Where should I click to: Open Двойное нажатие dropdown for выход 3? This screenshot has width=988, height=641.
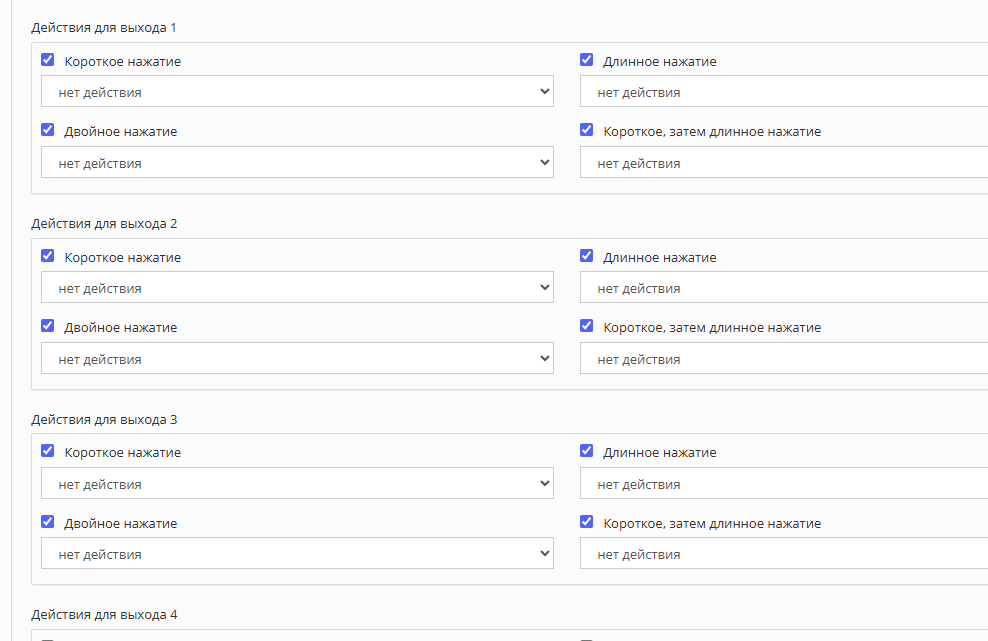click(297, 553)
